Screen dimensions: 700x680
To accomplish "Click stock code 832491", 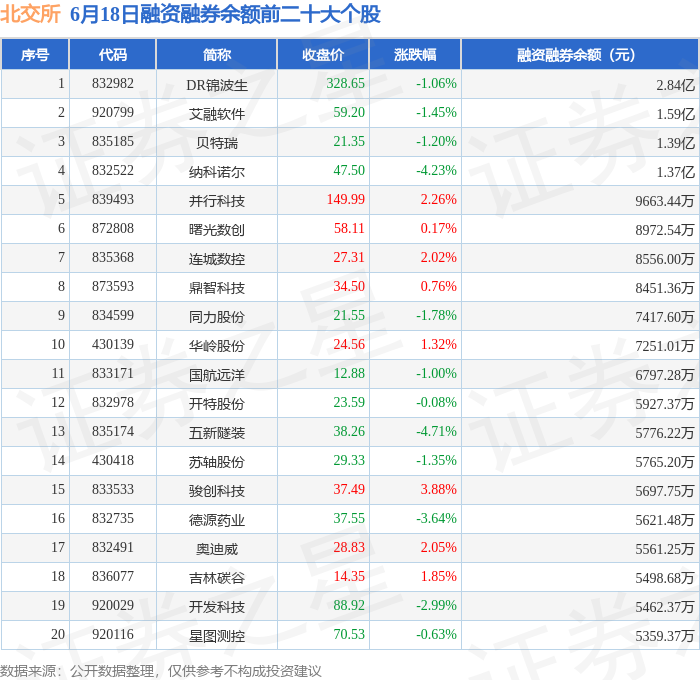I will tap(113, 548).
